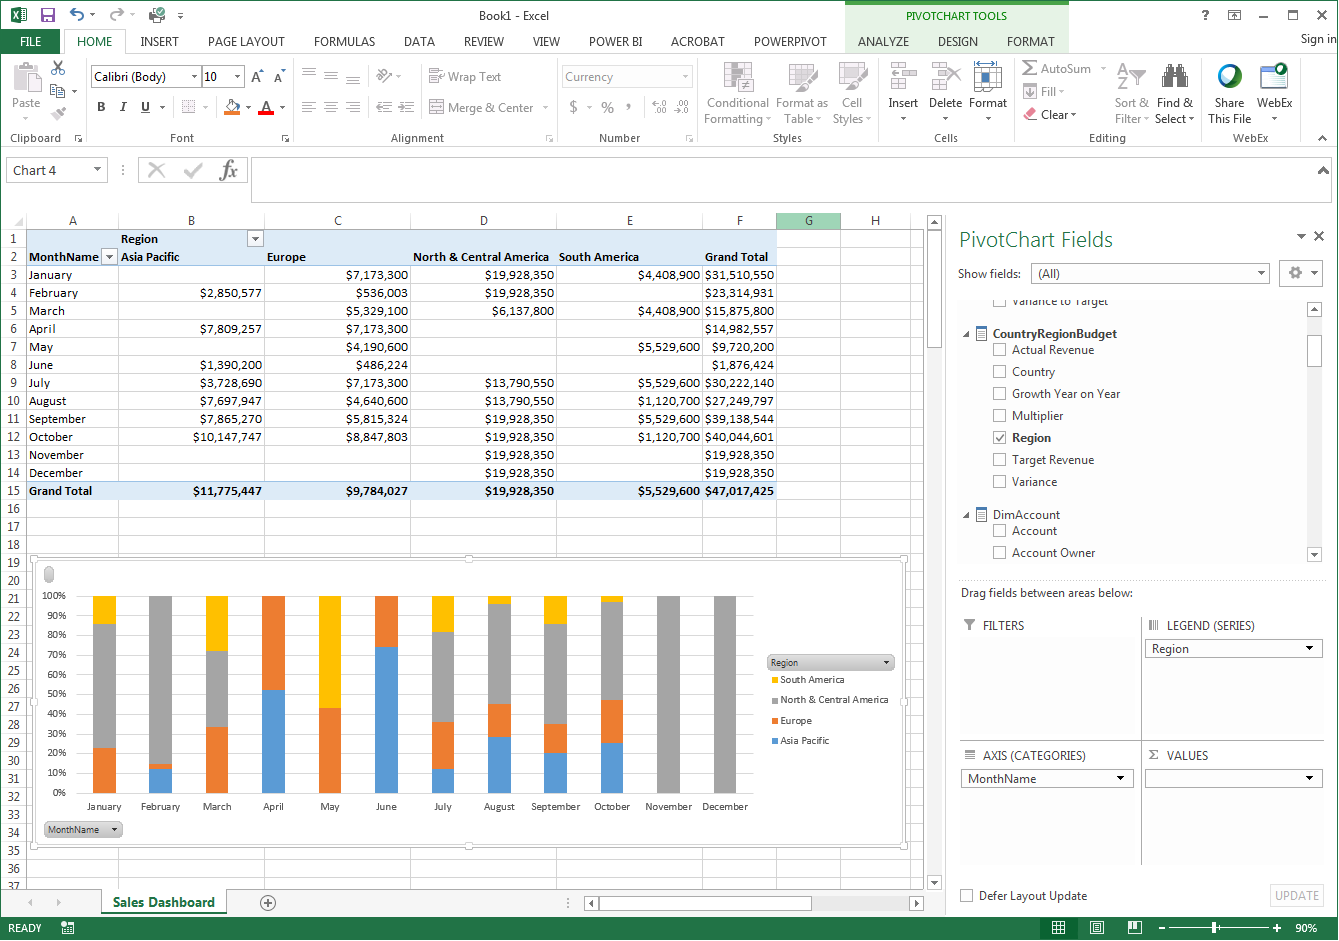Apply the Percent number style
1339x941 pixels.
pos(606,107)
